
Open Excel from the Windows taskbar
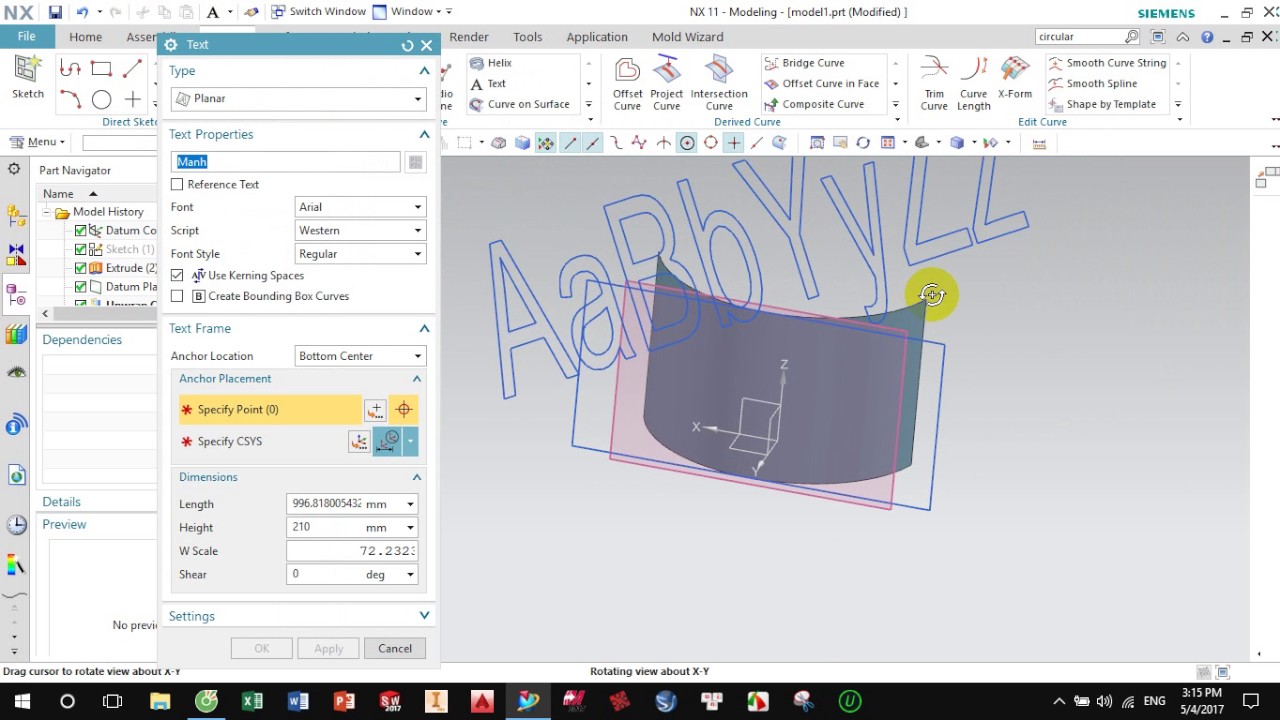(252, 701)
